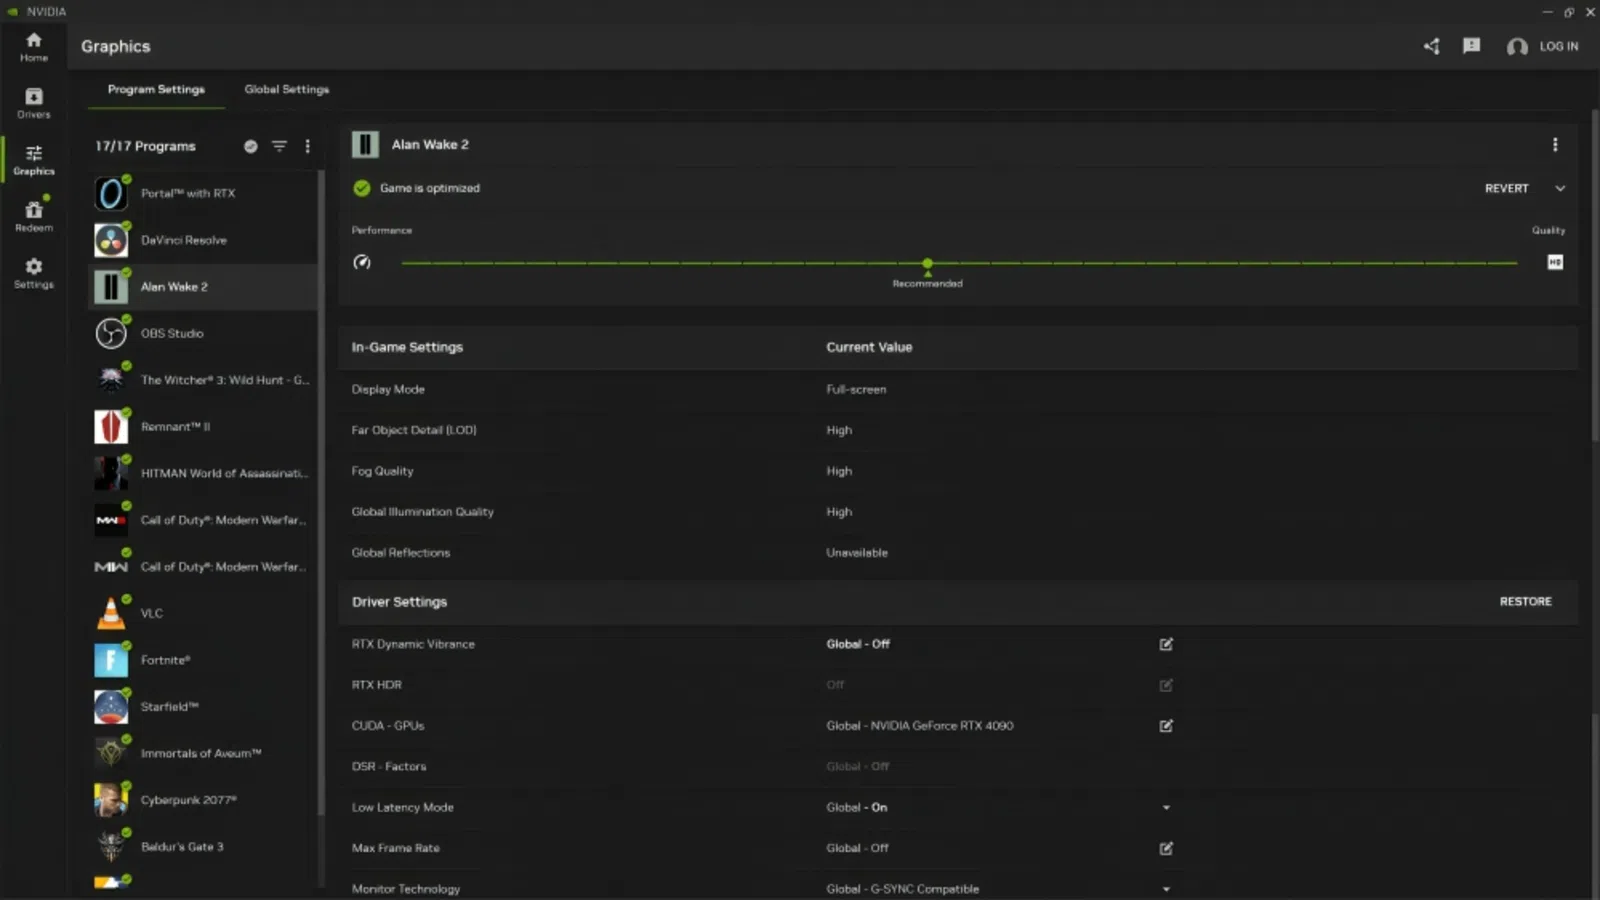Edit the RTX Dynamic Vibrance setting
1600x900 pixels.
coord(1166,644)
